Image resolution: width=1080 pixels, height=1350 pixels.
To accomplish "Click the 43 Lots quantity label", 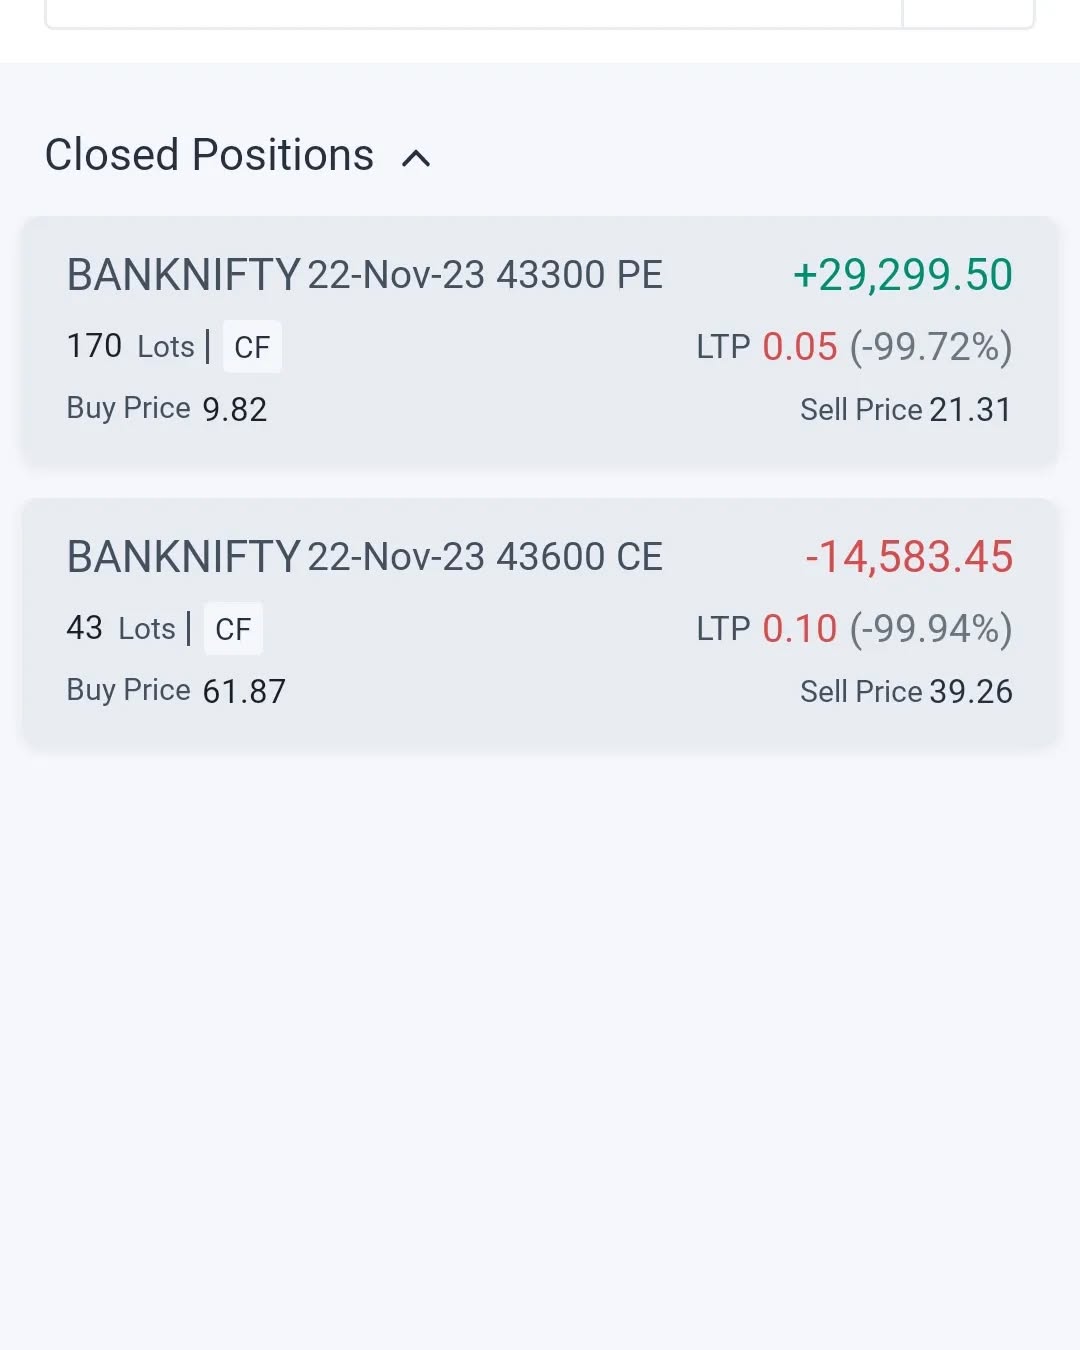I will [x=120, y=629].
